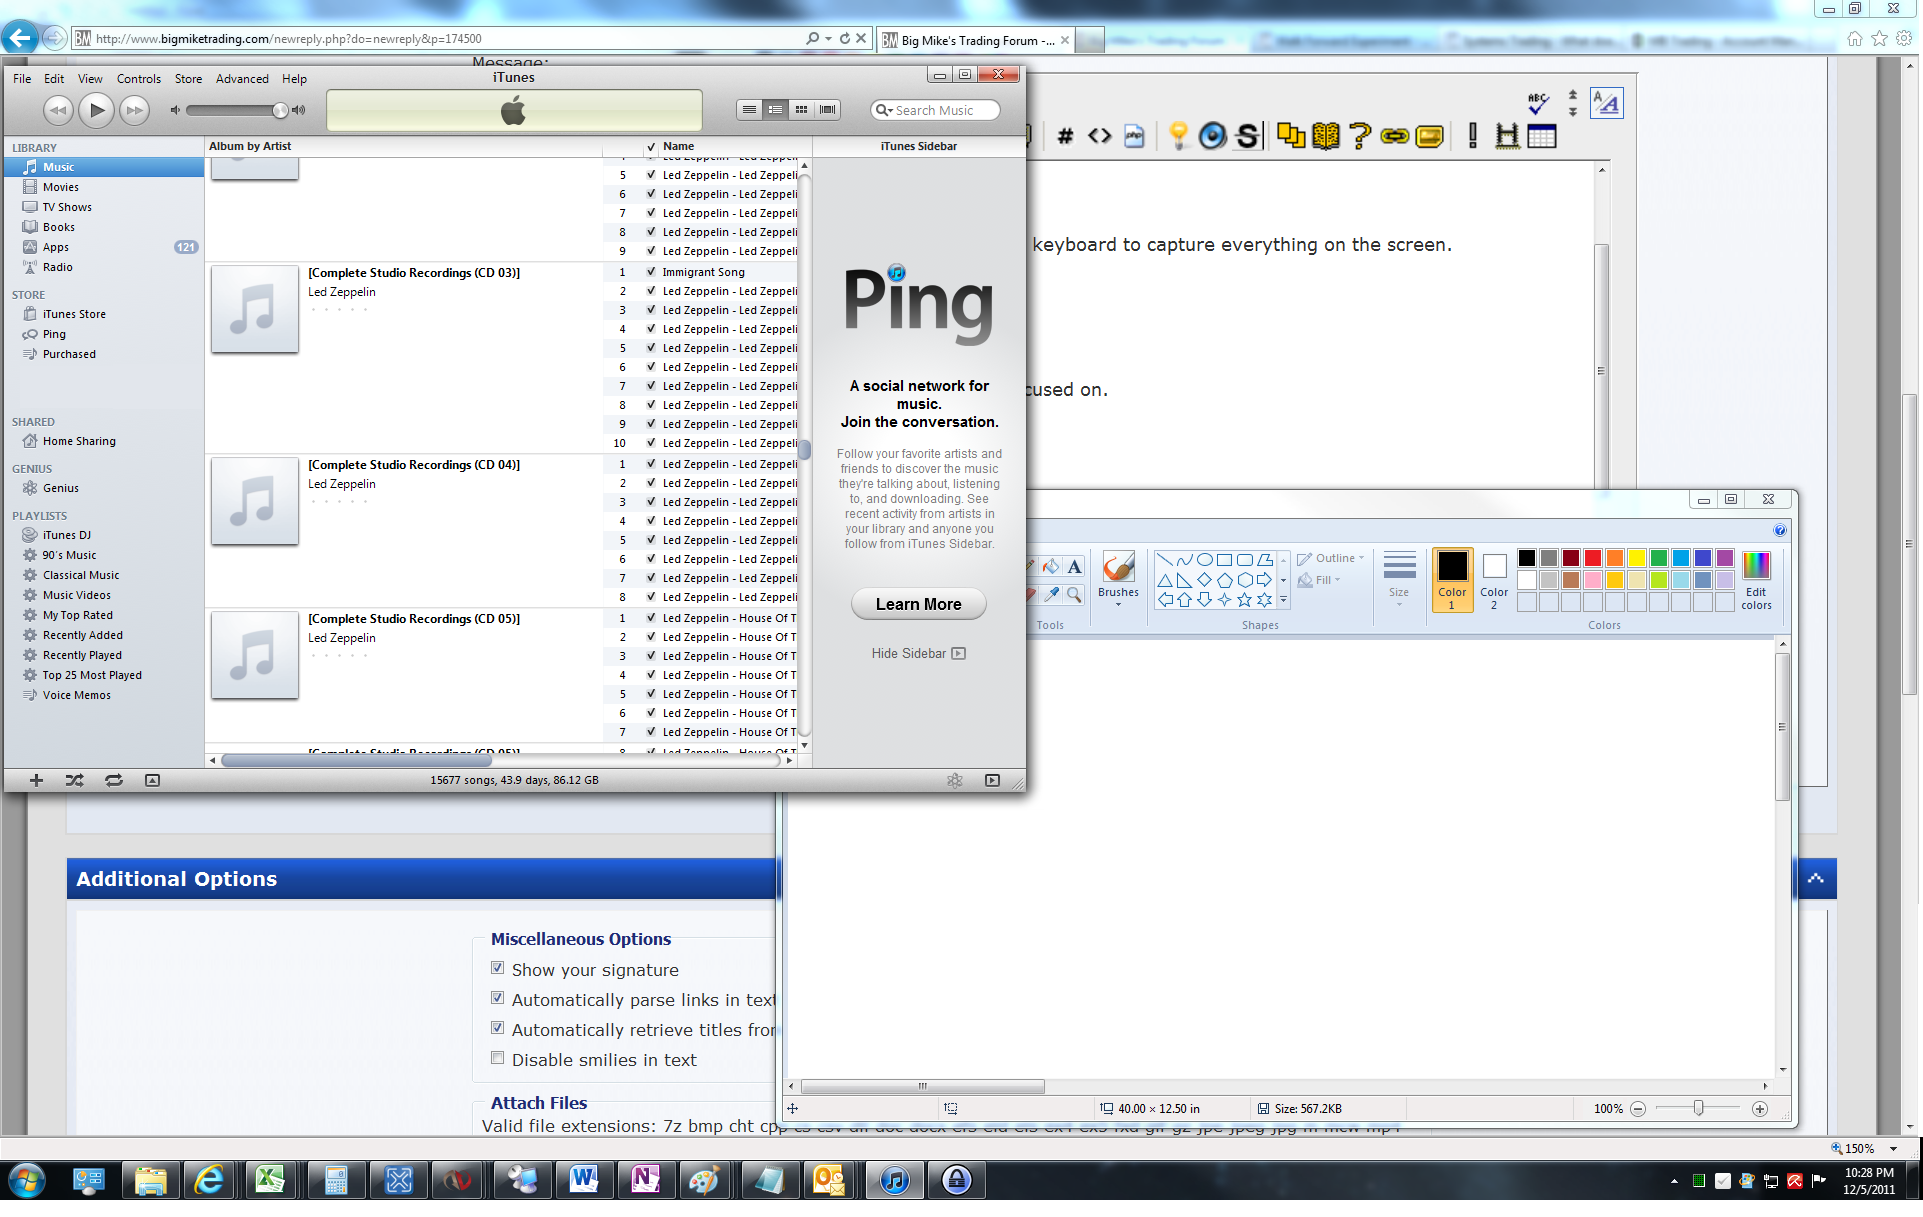Switch iTunes to Cover Flow view
Screen dimensions: 1923x1217
coord(827,110)
